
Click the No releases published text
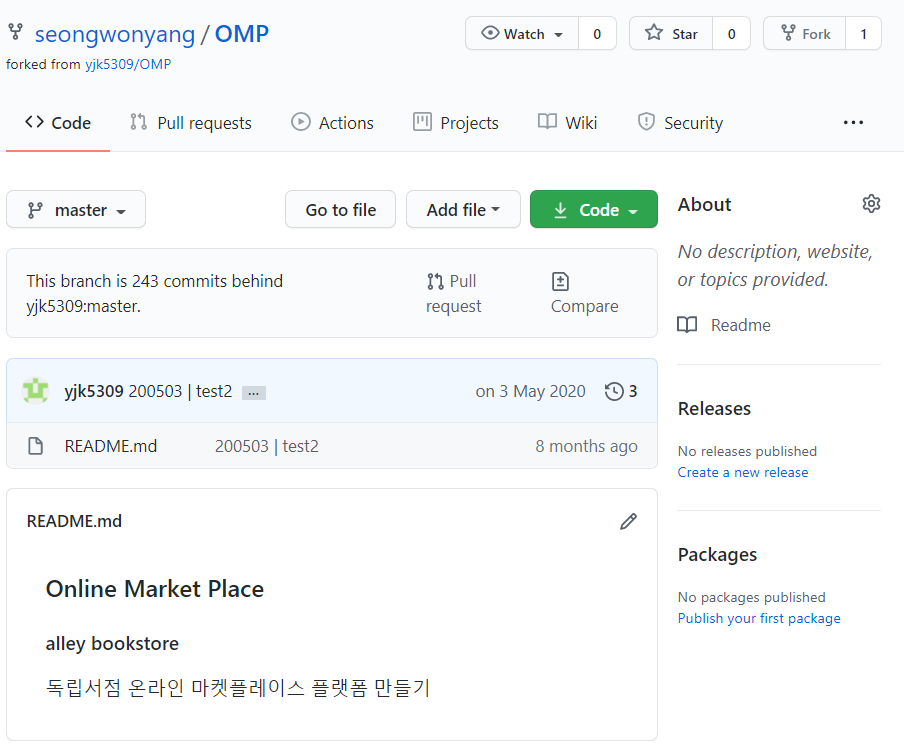(x=747, y=451)
